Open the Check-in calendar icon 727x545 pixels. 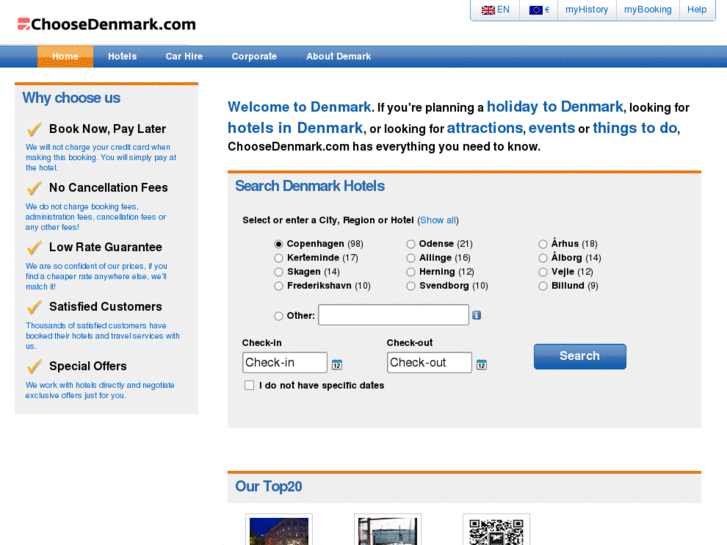pos(337,365)
